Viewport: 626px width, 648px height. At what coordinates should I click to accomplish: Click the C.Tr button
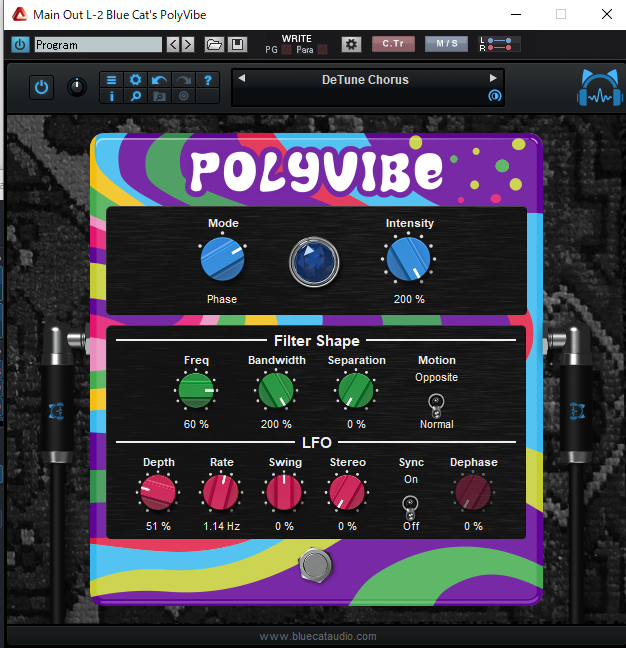tap(393, 44)
